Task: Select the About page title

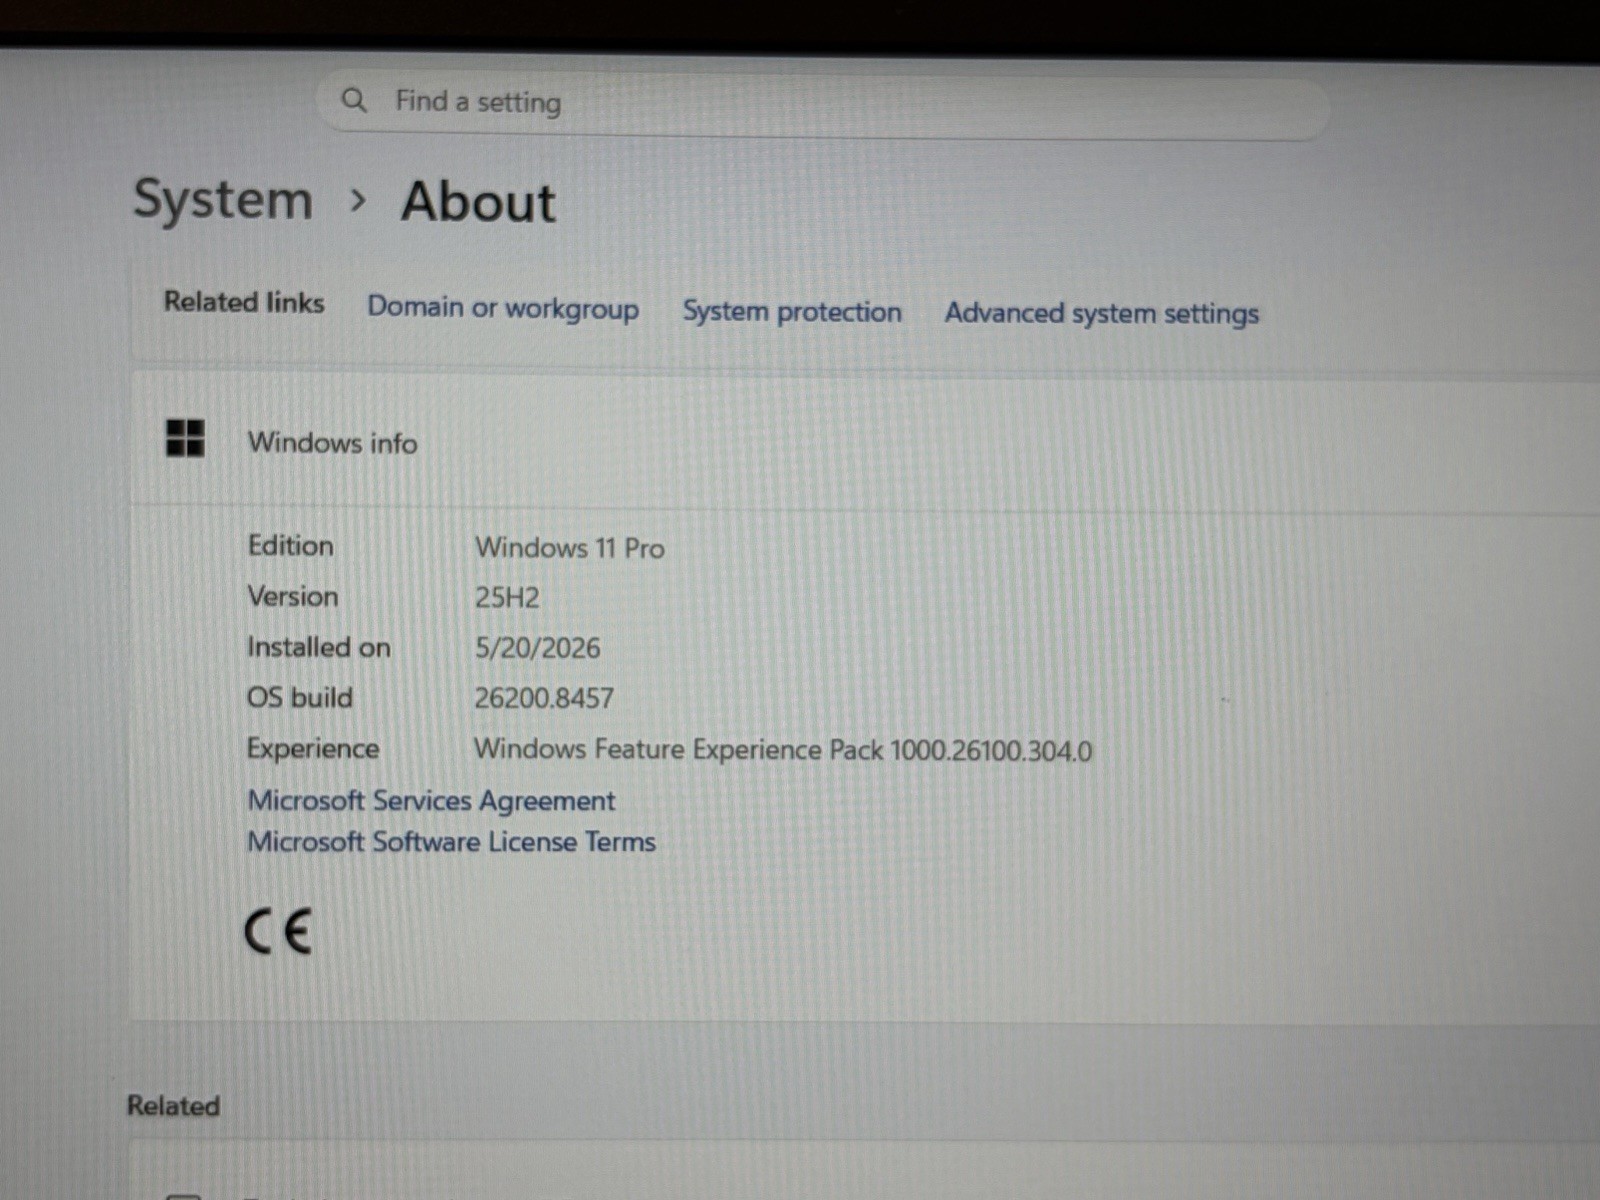Action: click(x=478, y=202)
